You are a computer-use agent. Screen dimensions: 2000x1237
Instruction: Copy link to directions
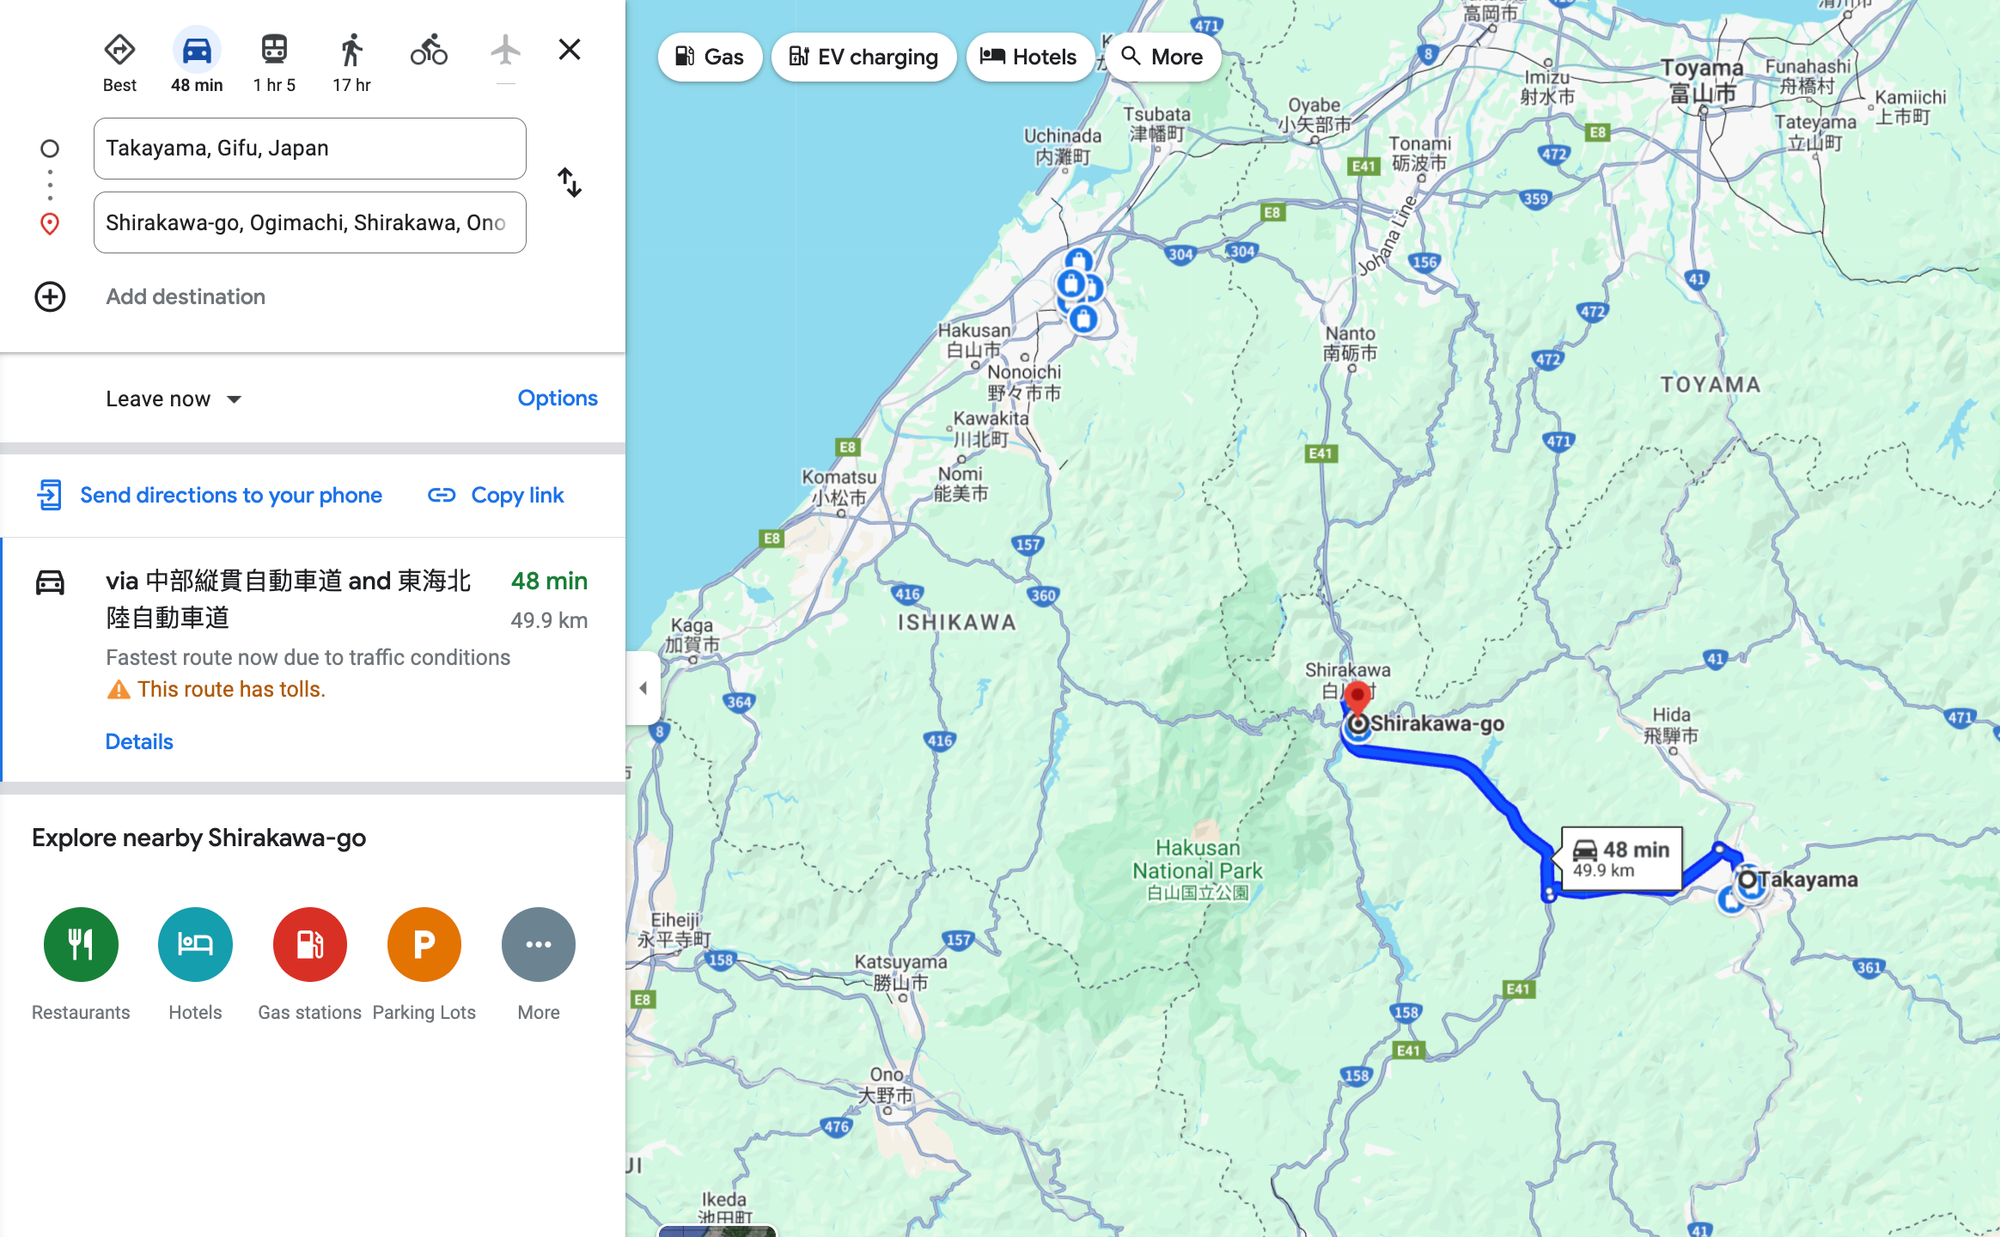click(x=496, y=495)
